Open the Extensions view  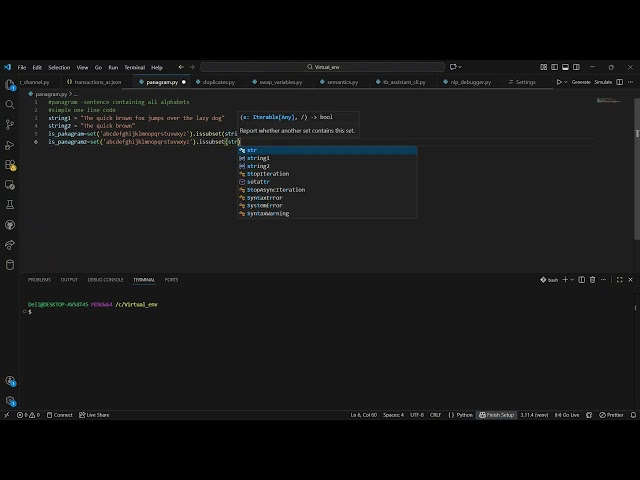[10, 165]
